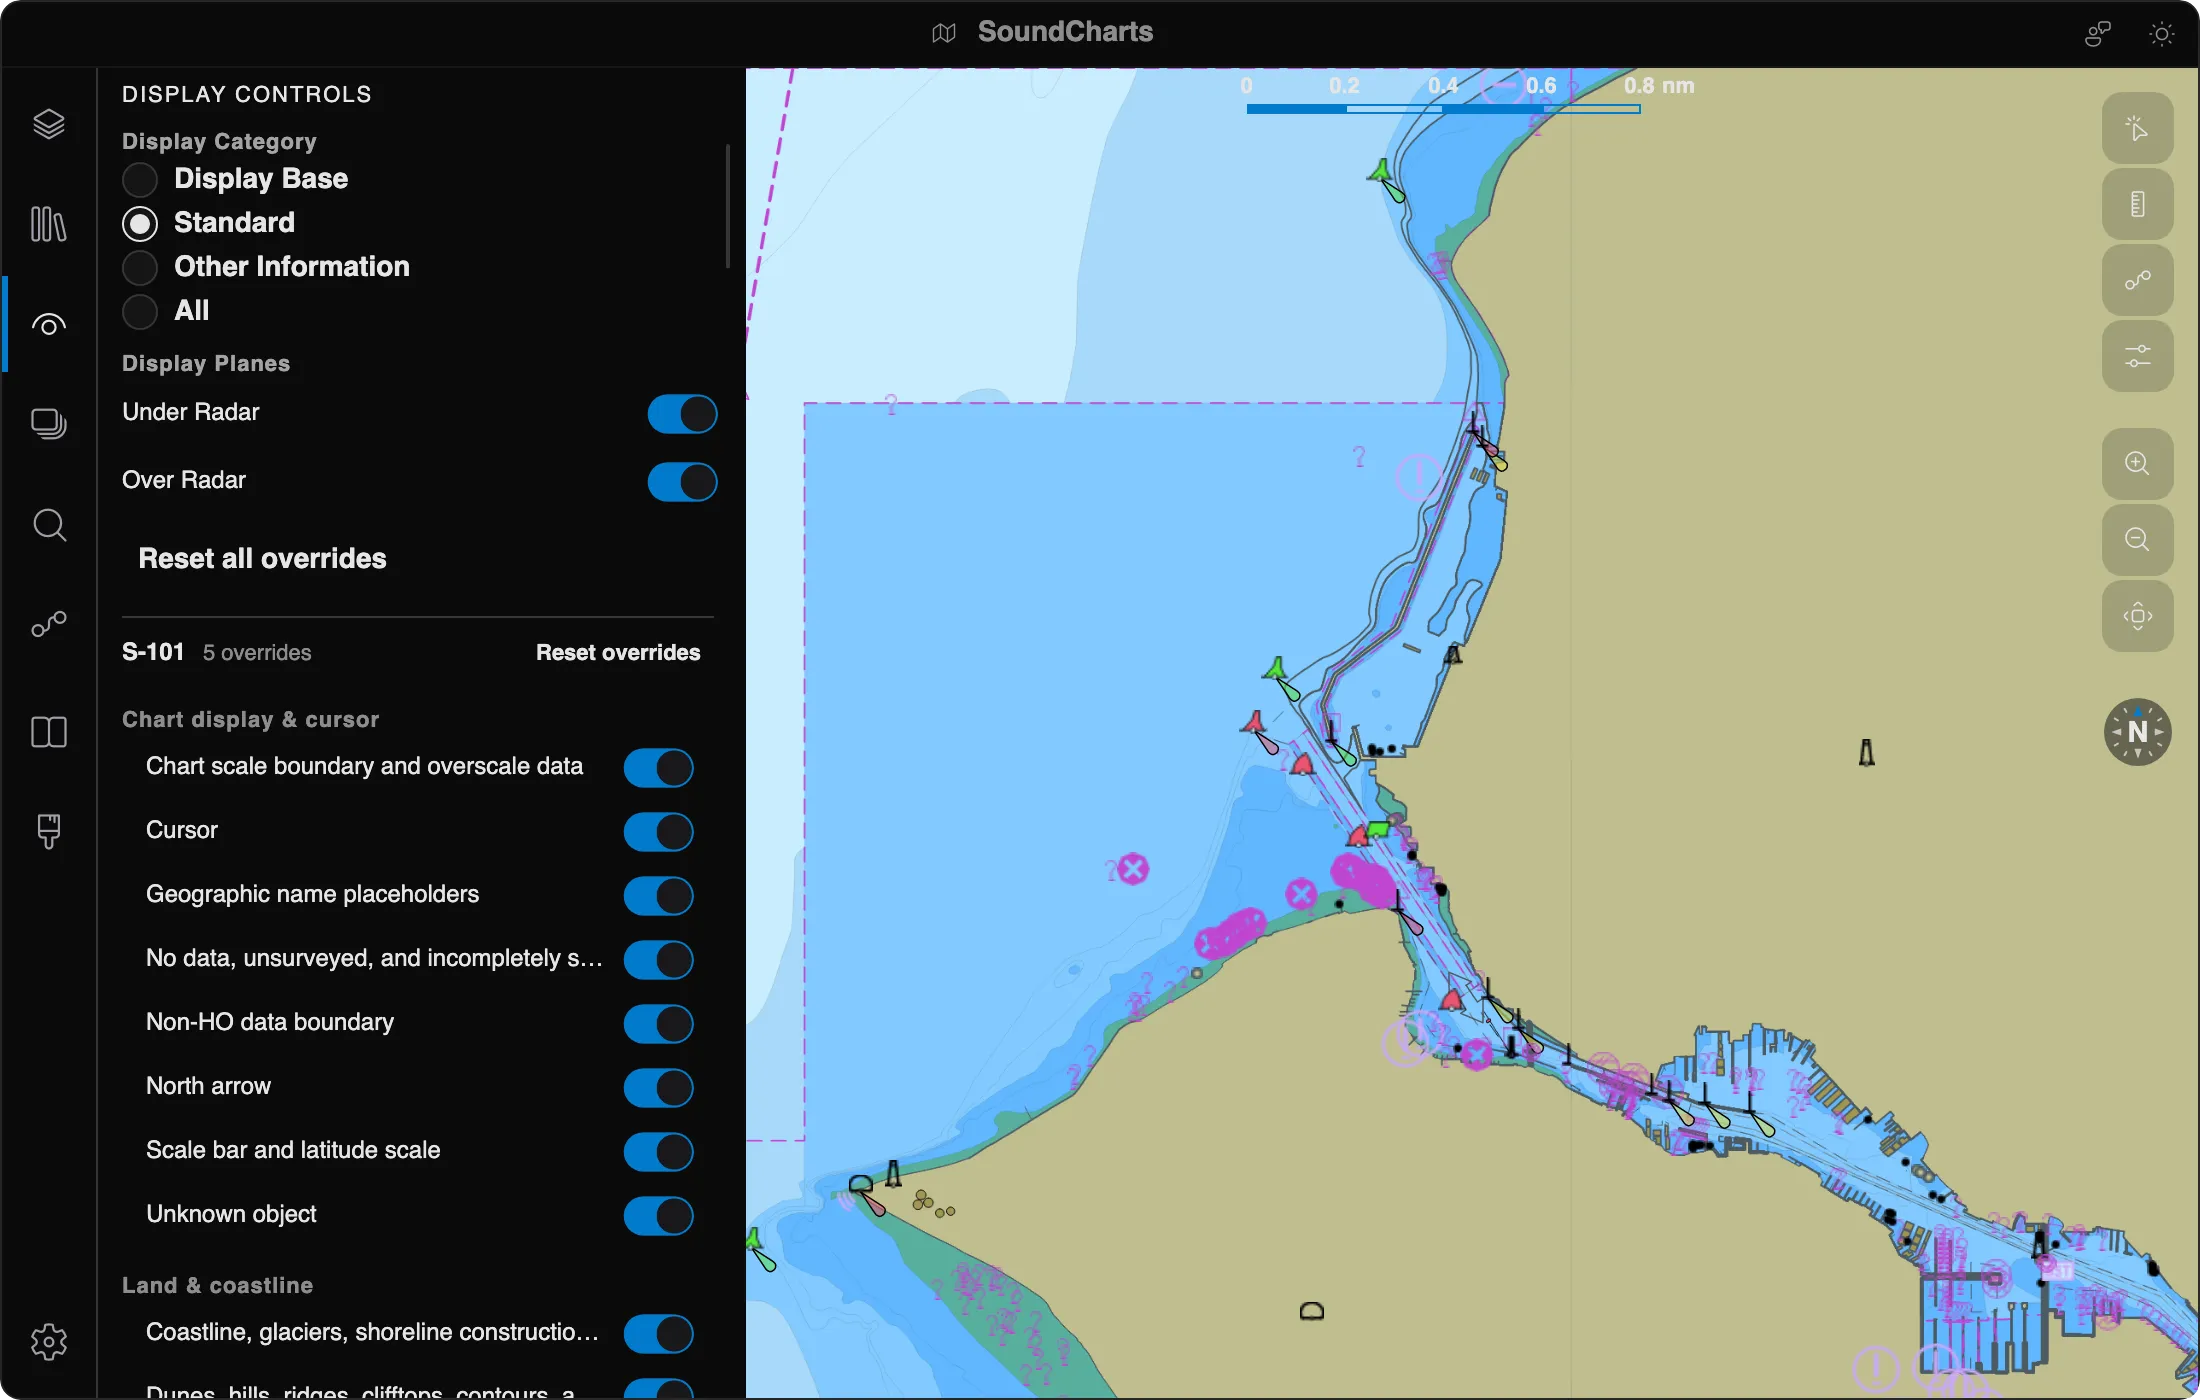Select the Standard display category

tap(140, 223)
